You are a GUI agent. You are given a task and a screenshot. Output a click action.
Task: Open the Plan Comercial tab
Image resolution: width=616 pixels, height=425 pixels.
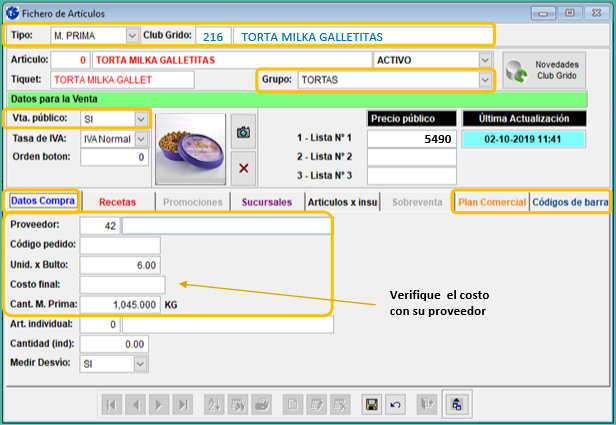(x=491, y=202)
